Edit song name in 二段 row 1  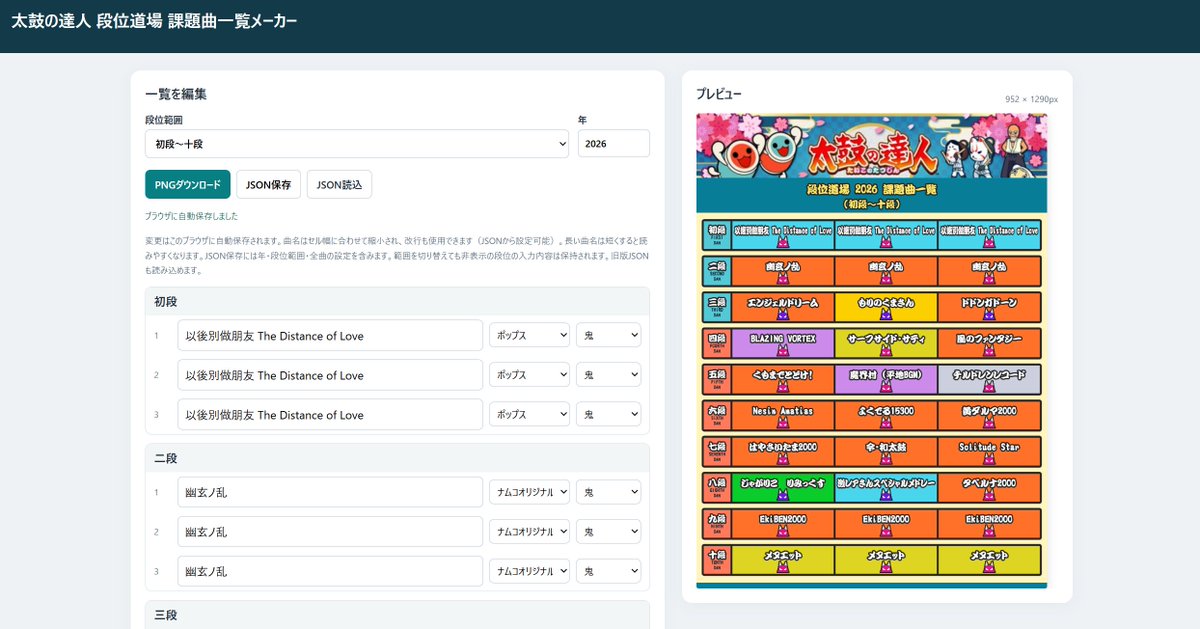[x=330, y=492]
